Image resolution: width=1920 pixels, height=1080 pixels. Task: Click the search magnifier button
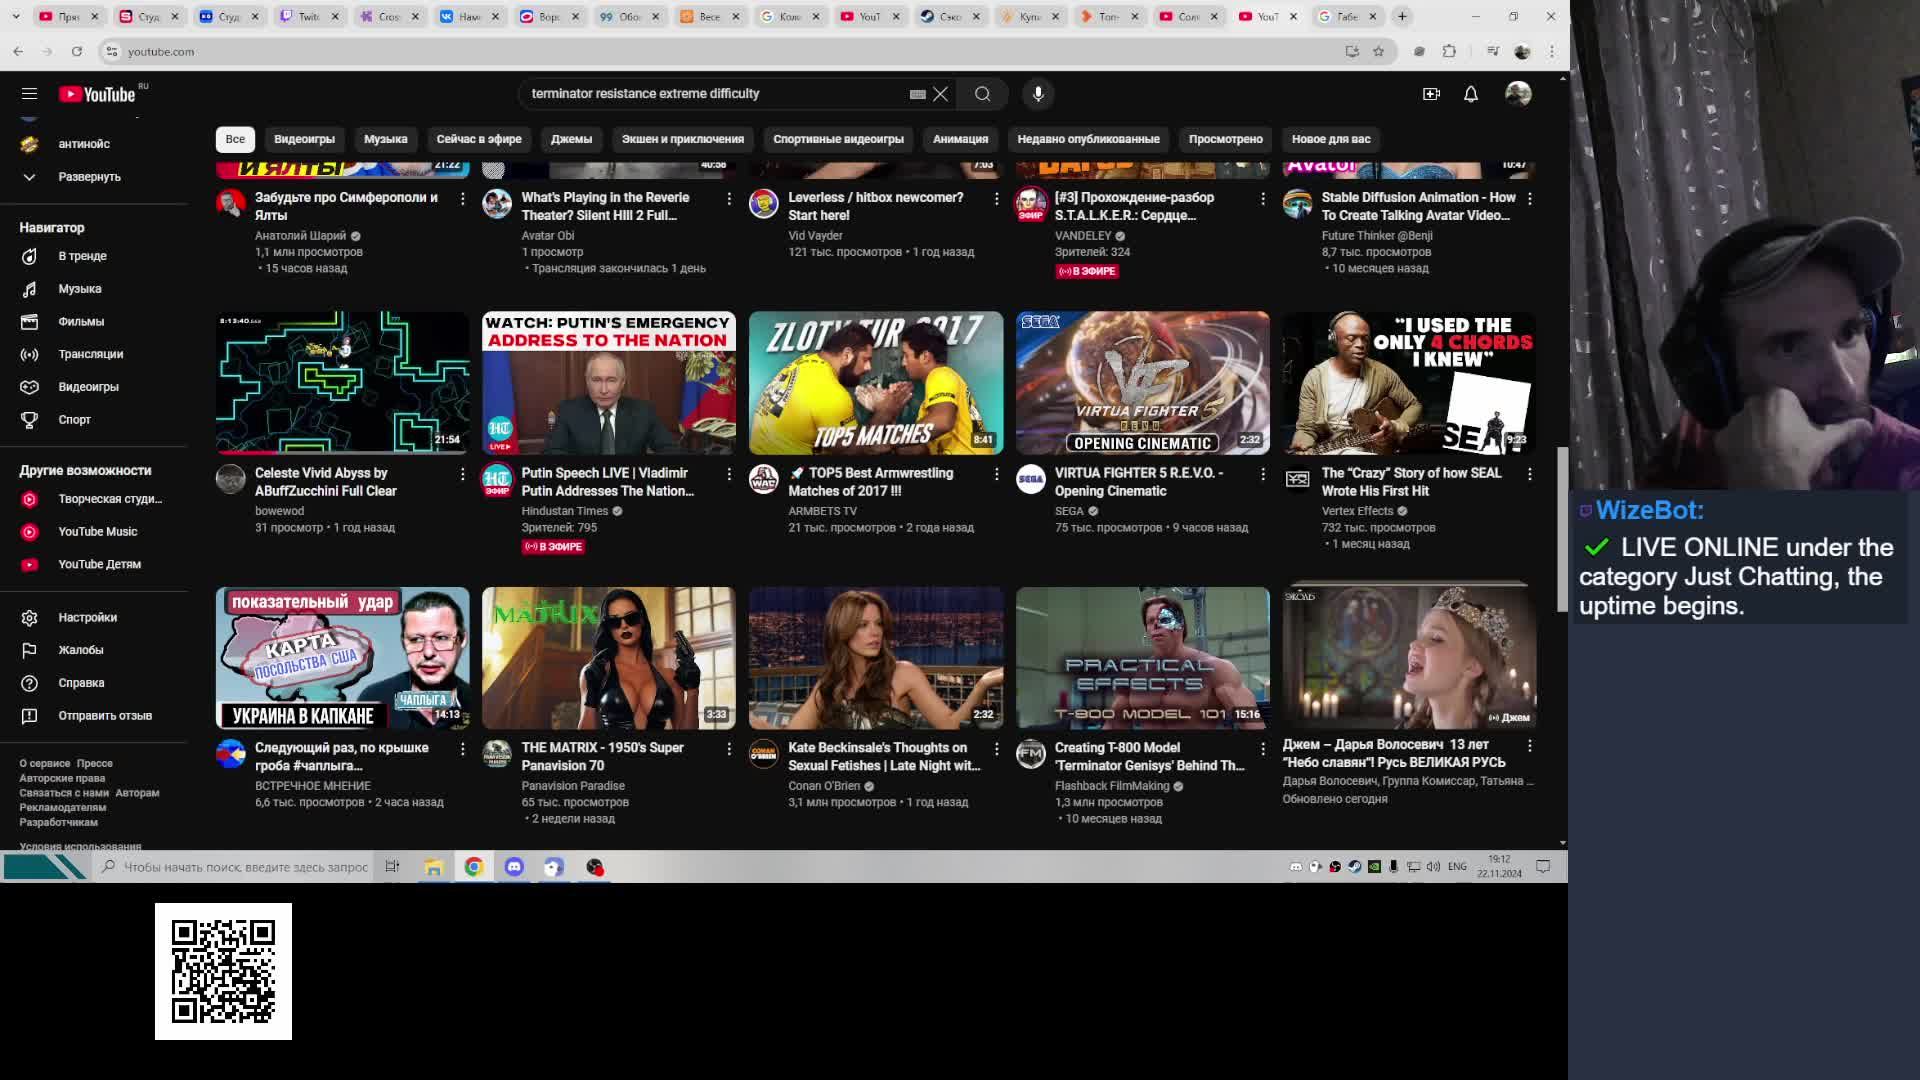click(982, 94)
